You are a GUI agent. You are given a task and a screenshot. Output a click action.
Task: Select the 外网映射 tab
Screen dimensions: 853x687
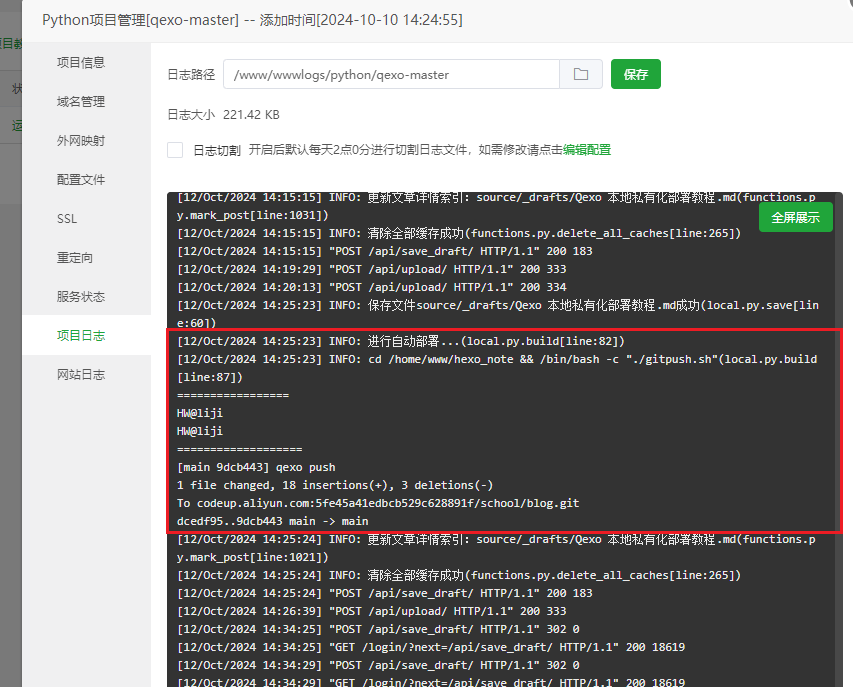click(x=81, y=141)
